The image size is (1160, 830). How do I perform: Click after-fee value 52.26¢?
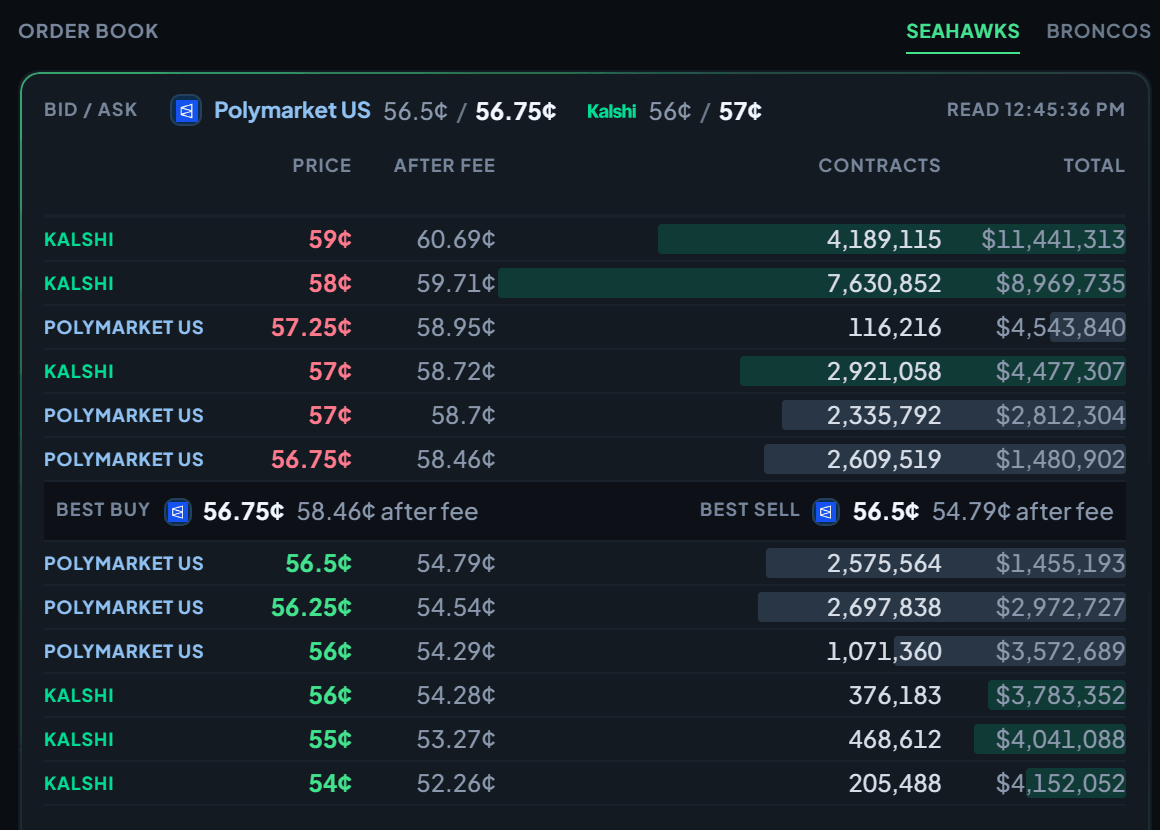pos(456,783)
